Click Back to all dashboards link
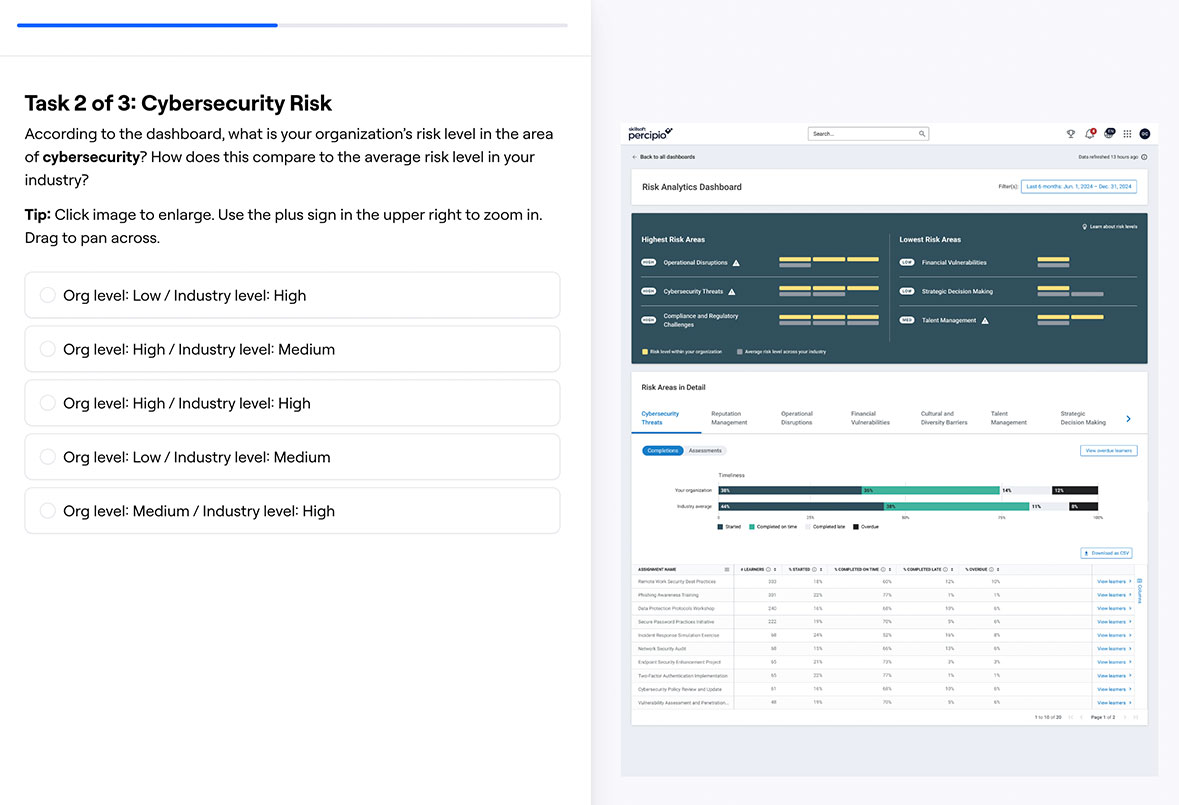 click(x=664, y=157)
